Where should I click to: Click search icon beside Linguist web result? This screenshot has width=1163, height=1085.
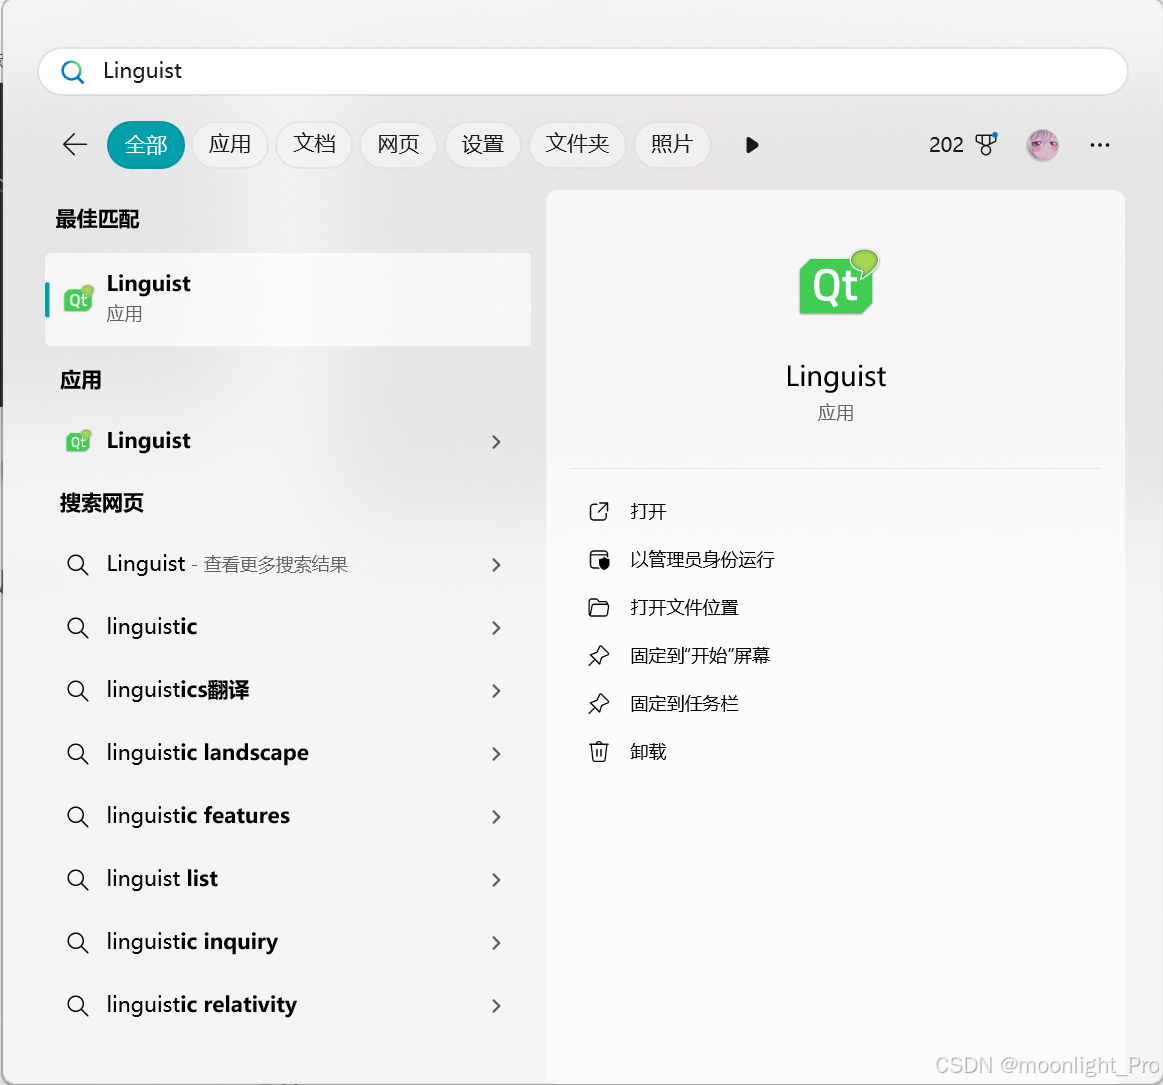pyautogui.click(x=78, y=564)
